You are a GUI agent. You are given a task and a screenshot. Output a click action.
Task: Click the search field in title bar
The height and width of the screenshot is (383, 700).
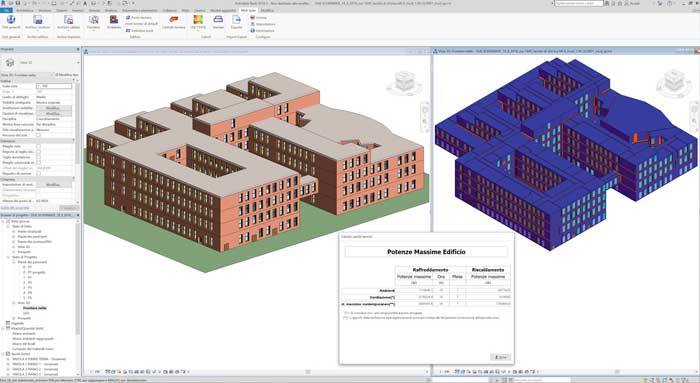point(579,3)
